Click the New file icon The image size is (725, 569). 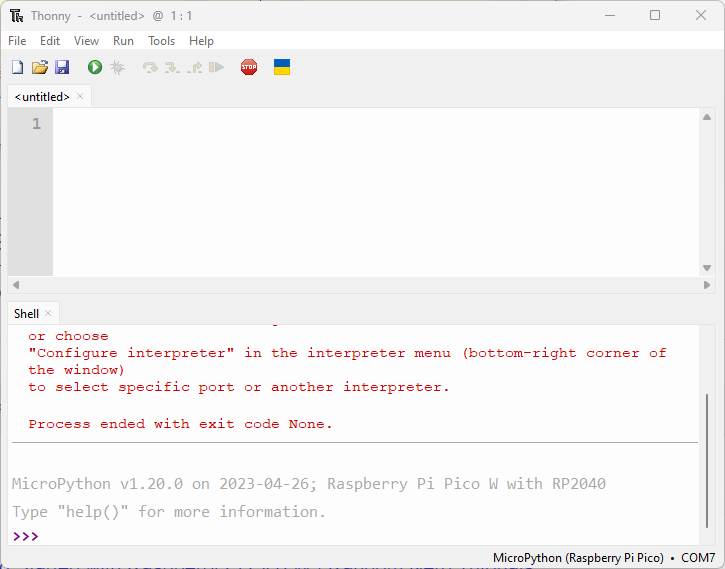(x=17, y=67)
